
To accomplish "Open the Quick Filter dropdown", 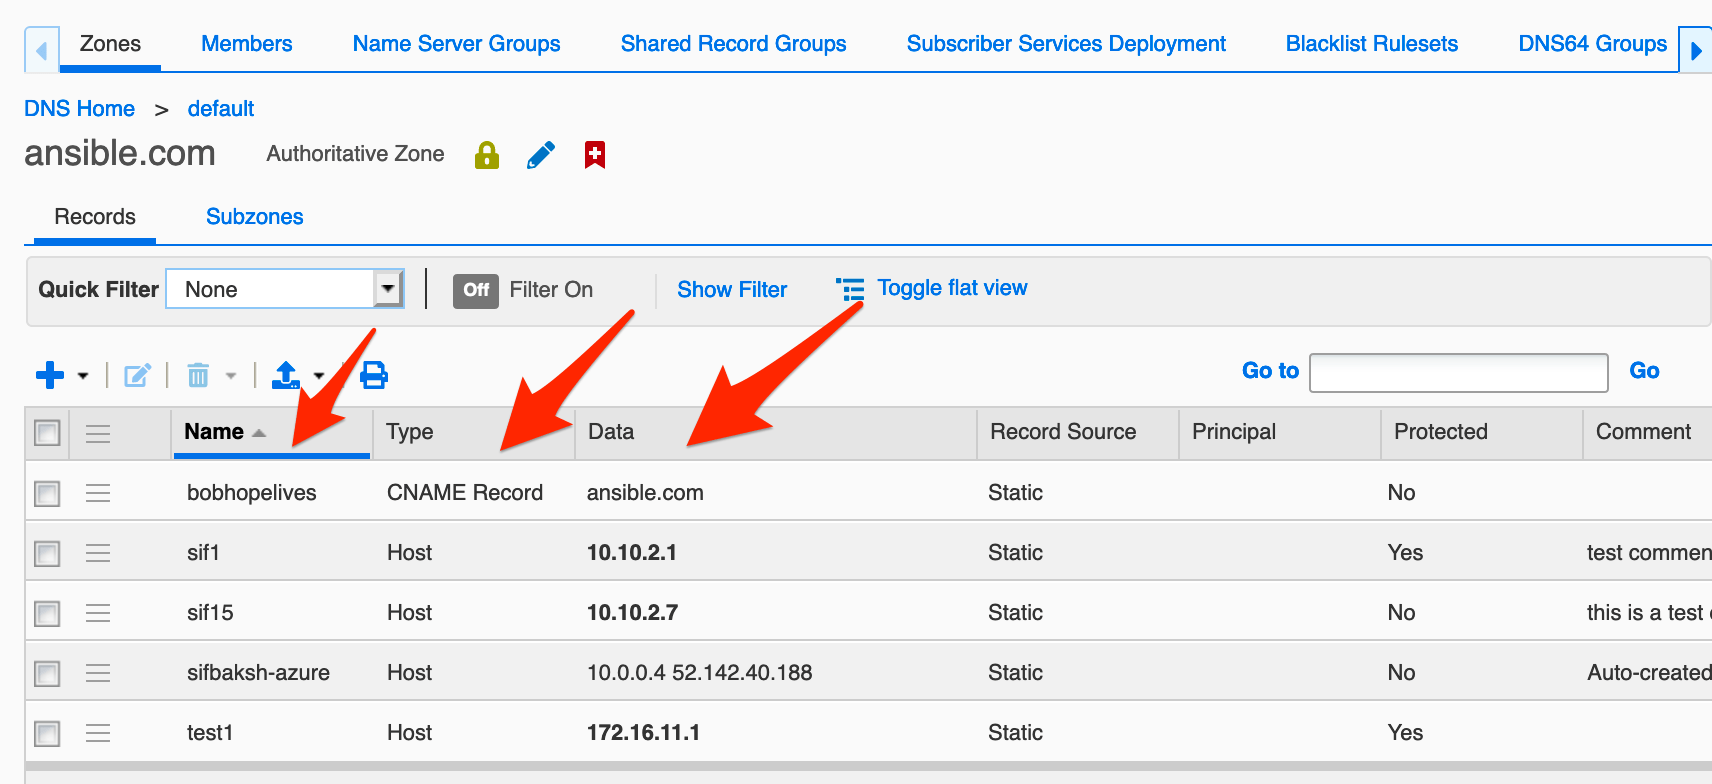I will pos(285,289).
